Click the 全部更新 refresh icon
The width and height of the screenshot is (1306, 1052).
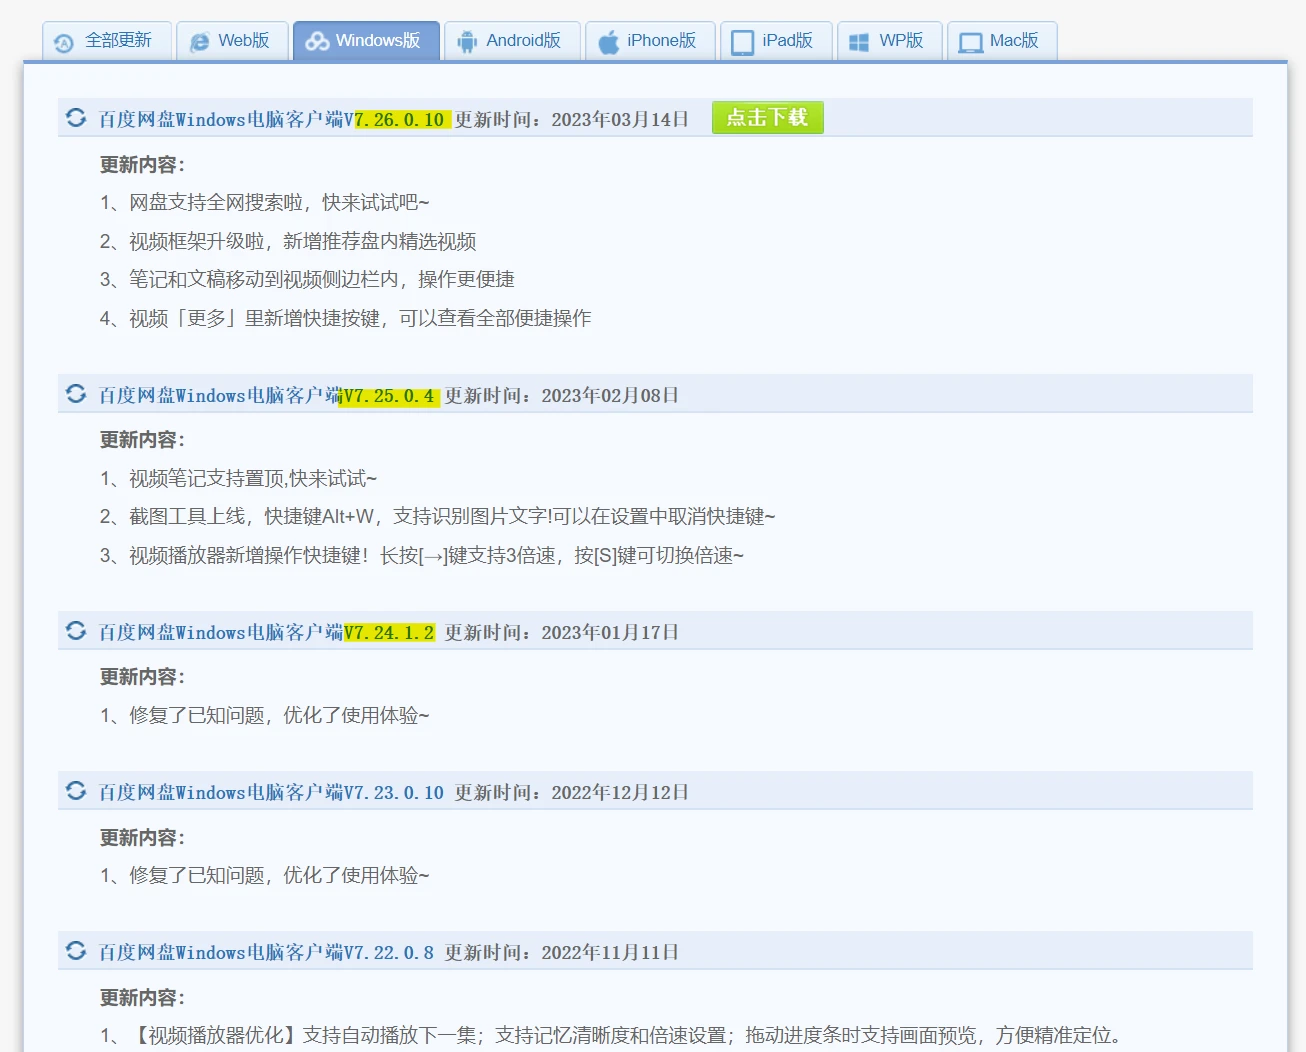pyautogui.click(x=64, y=43)
